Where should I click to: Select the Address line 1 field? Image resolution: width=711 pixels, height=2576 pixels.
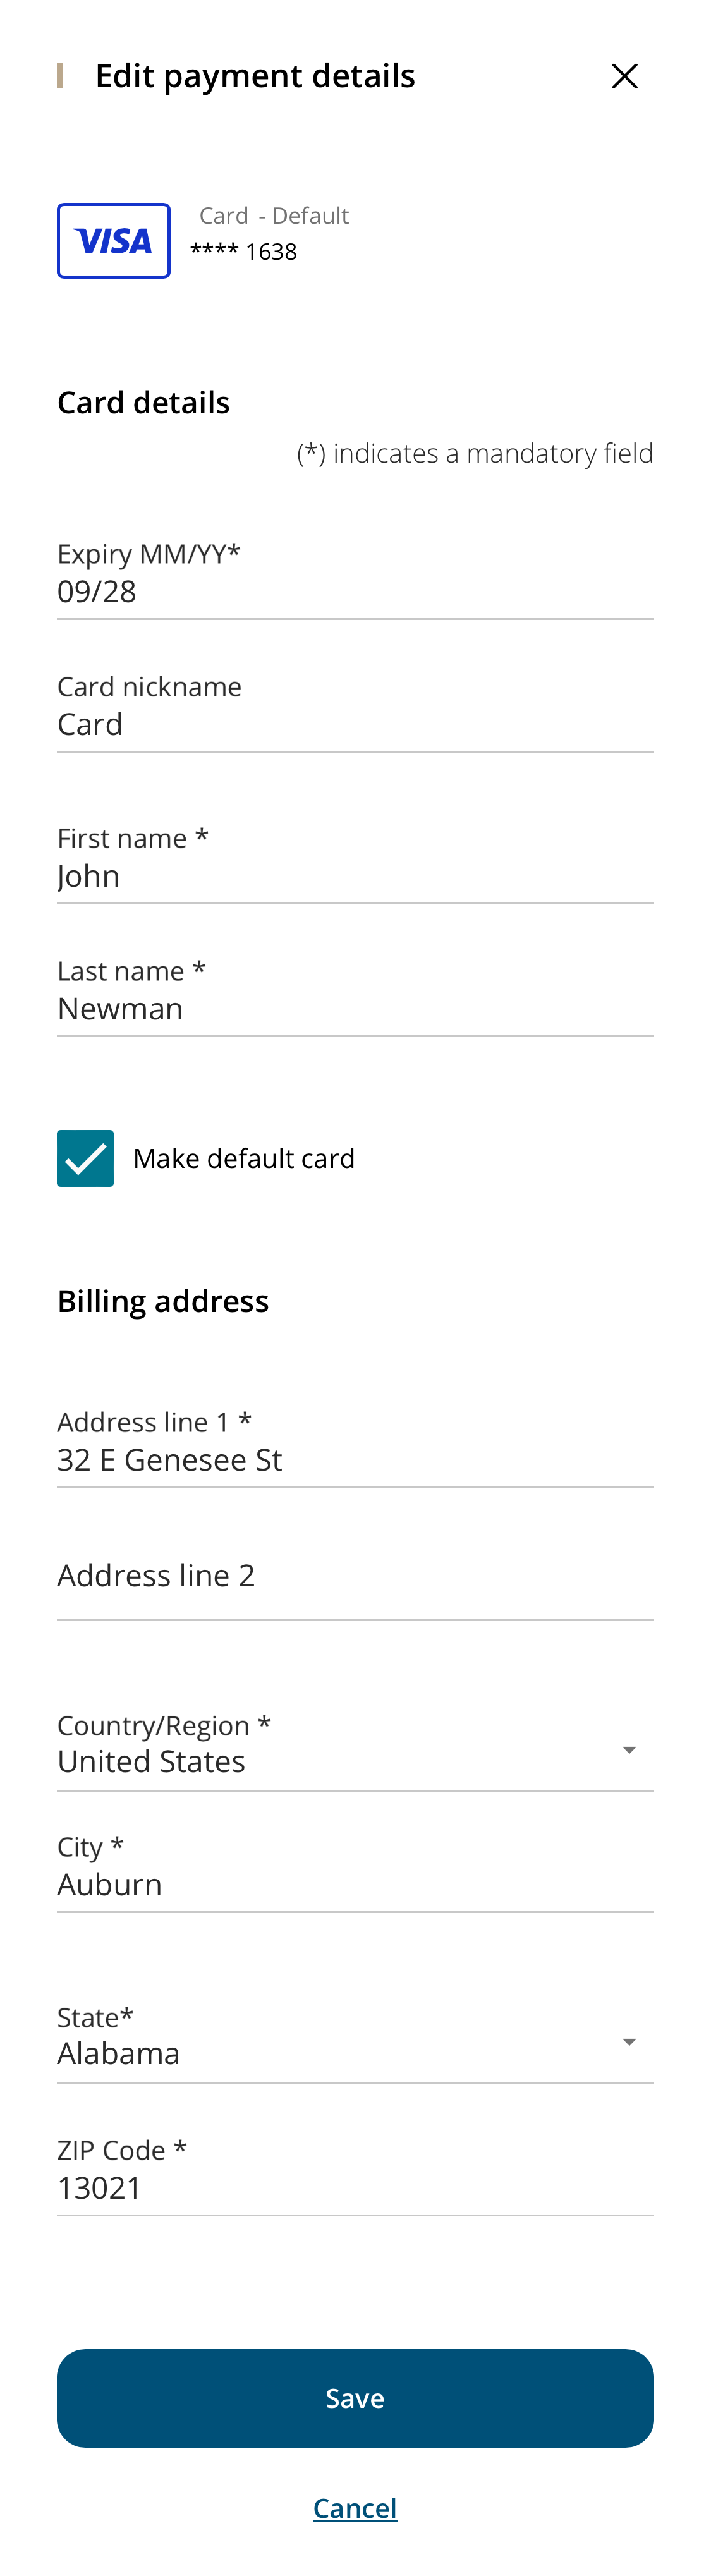[x=355, y=1460]
